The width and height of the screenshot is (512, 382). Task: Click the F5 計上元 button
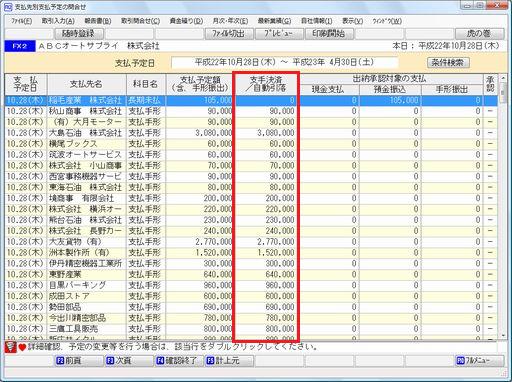(229, 360)
